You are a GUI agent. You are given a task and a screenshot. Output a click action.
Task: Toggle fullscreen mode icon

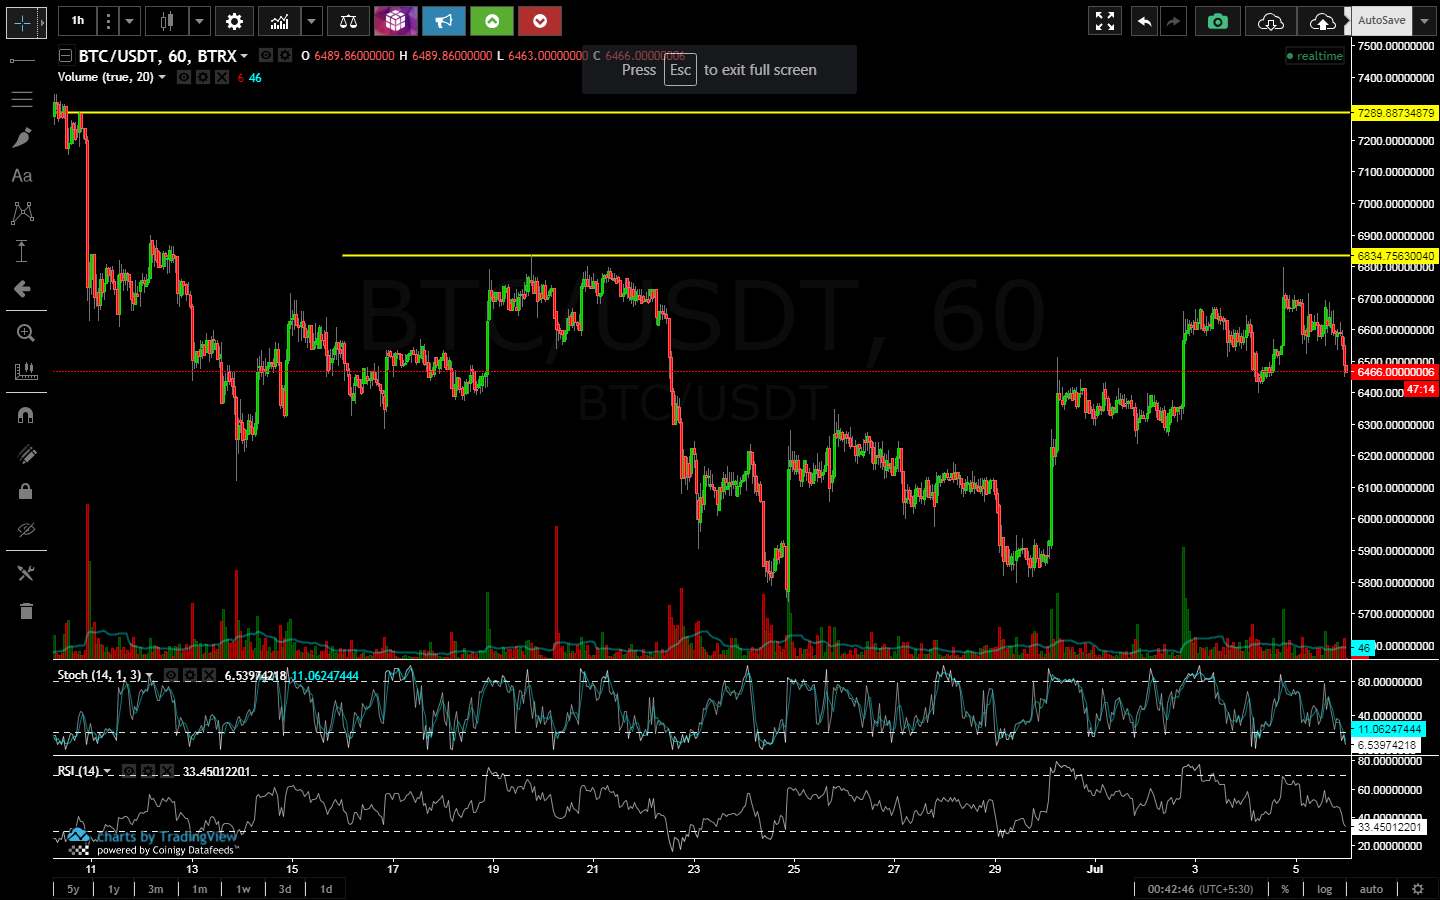(x=1105, y=21)
